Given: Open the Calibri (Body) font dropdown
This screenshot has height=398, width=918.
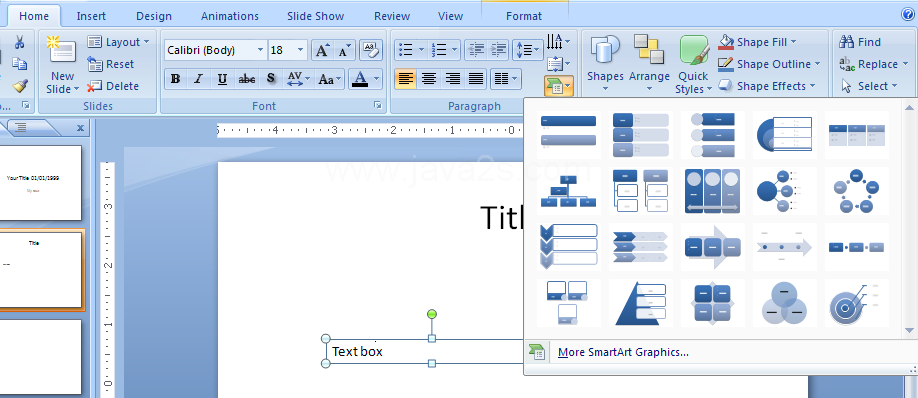Looking at the screenshot, I should [x=261, y=50].
